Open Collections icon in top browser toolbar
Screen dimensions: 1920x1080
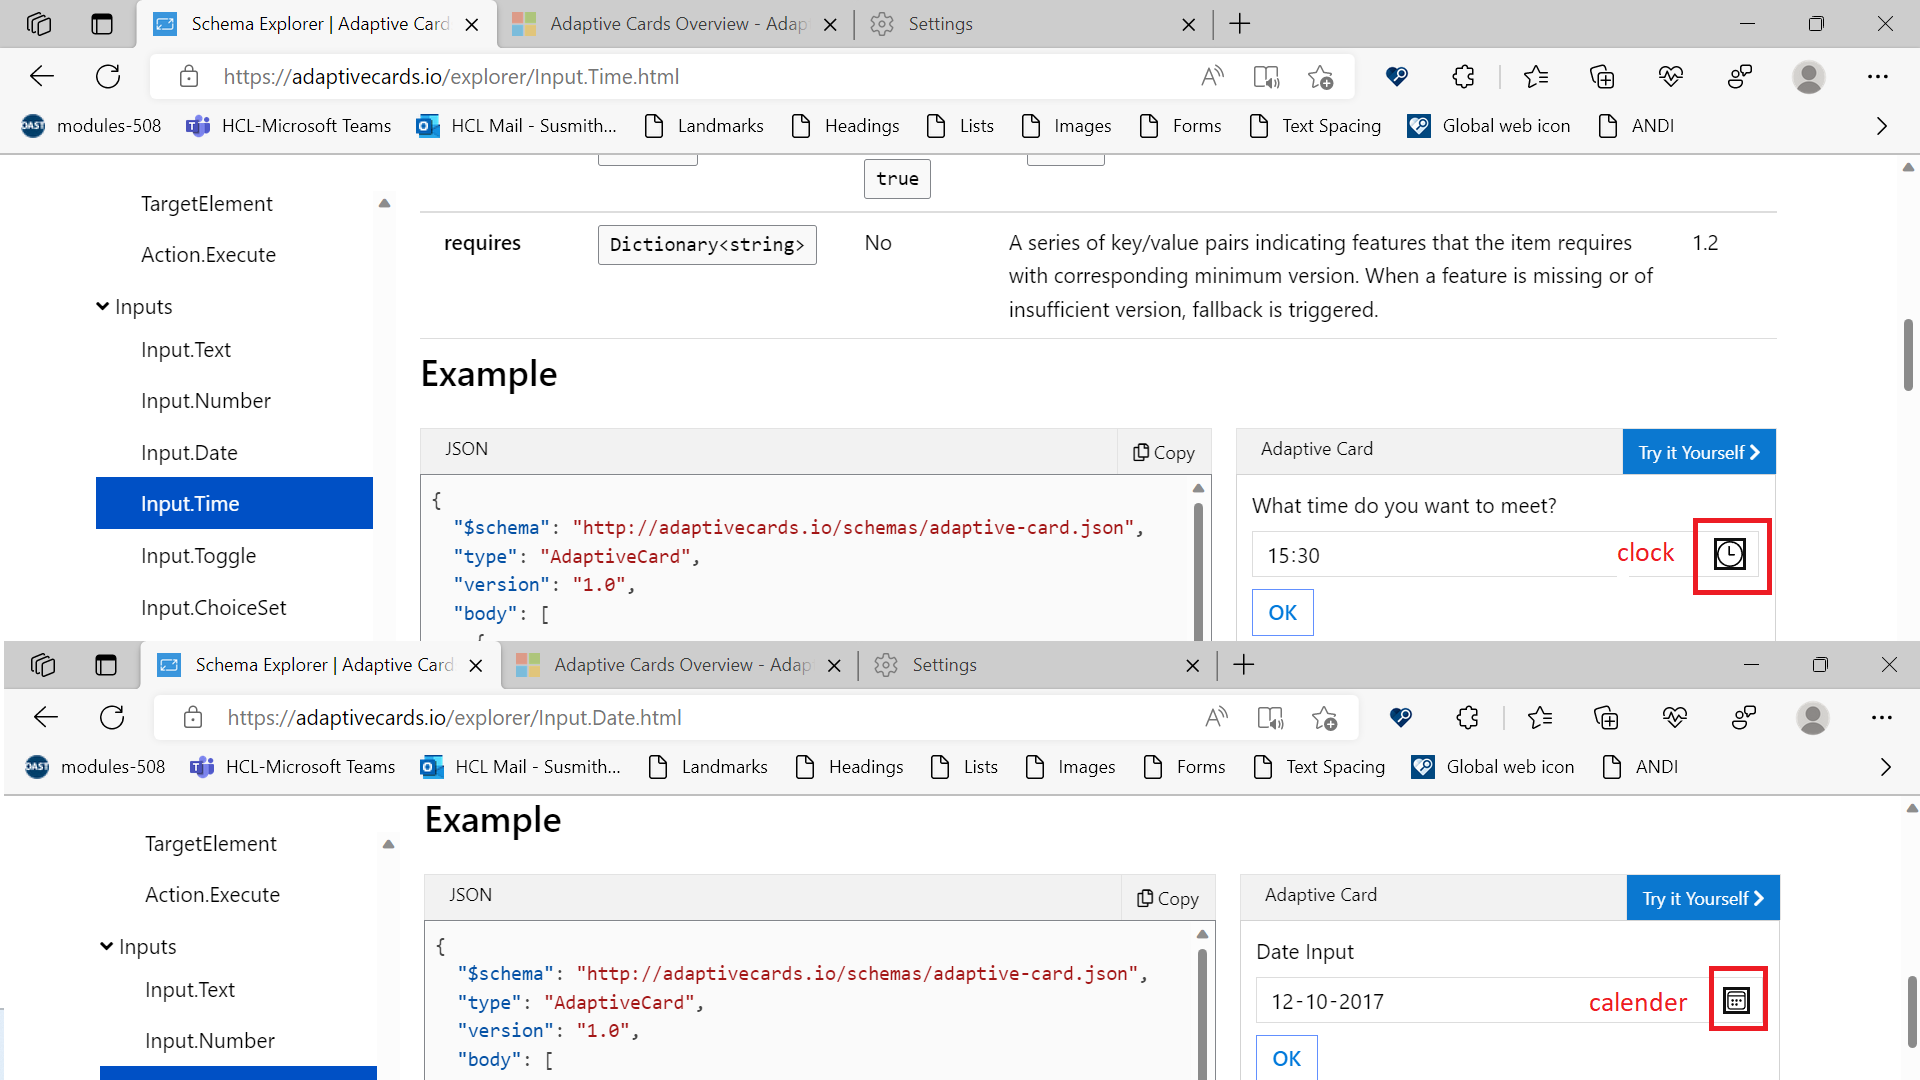(x=1602, y=76)
